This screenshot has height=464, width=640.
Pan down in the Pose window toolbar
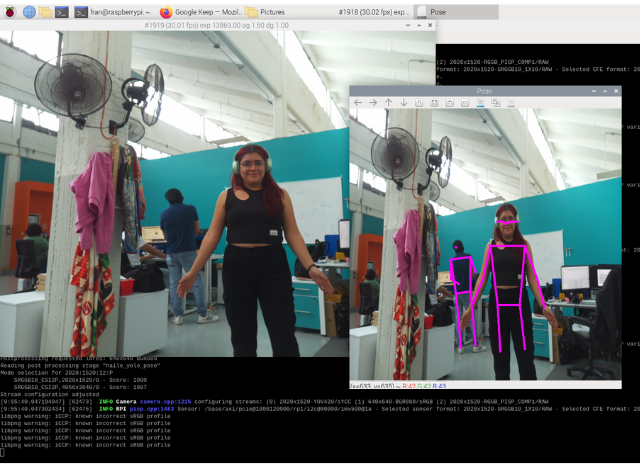coord(404,103)
